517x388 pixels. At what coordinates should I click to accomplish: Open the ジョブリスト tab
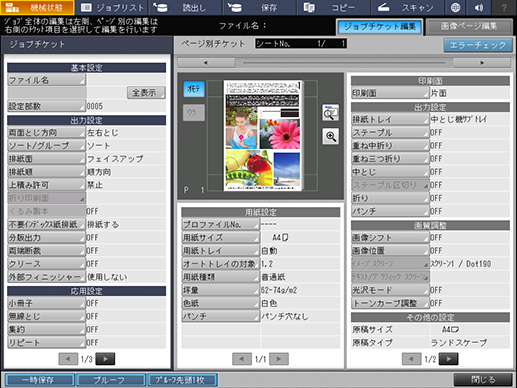click(x=112, y=7)
